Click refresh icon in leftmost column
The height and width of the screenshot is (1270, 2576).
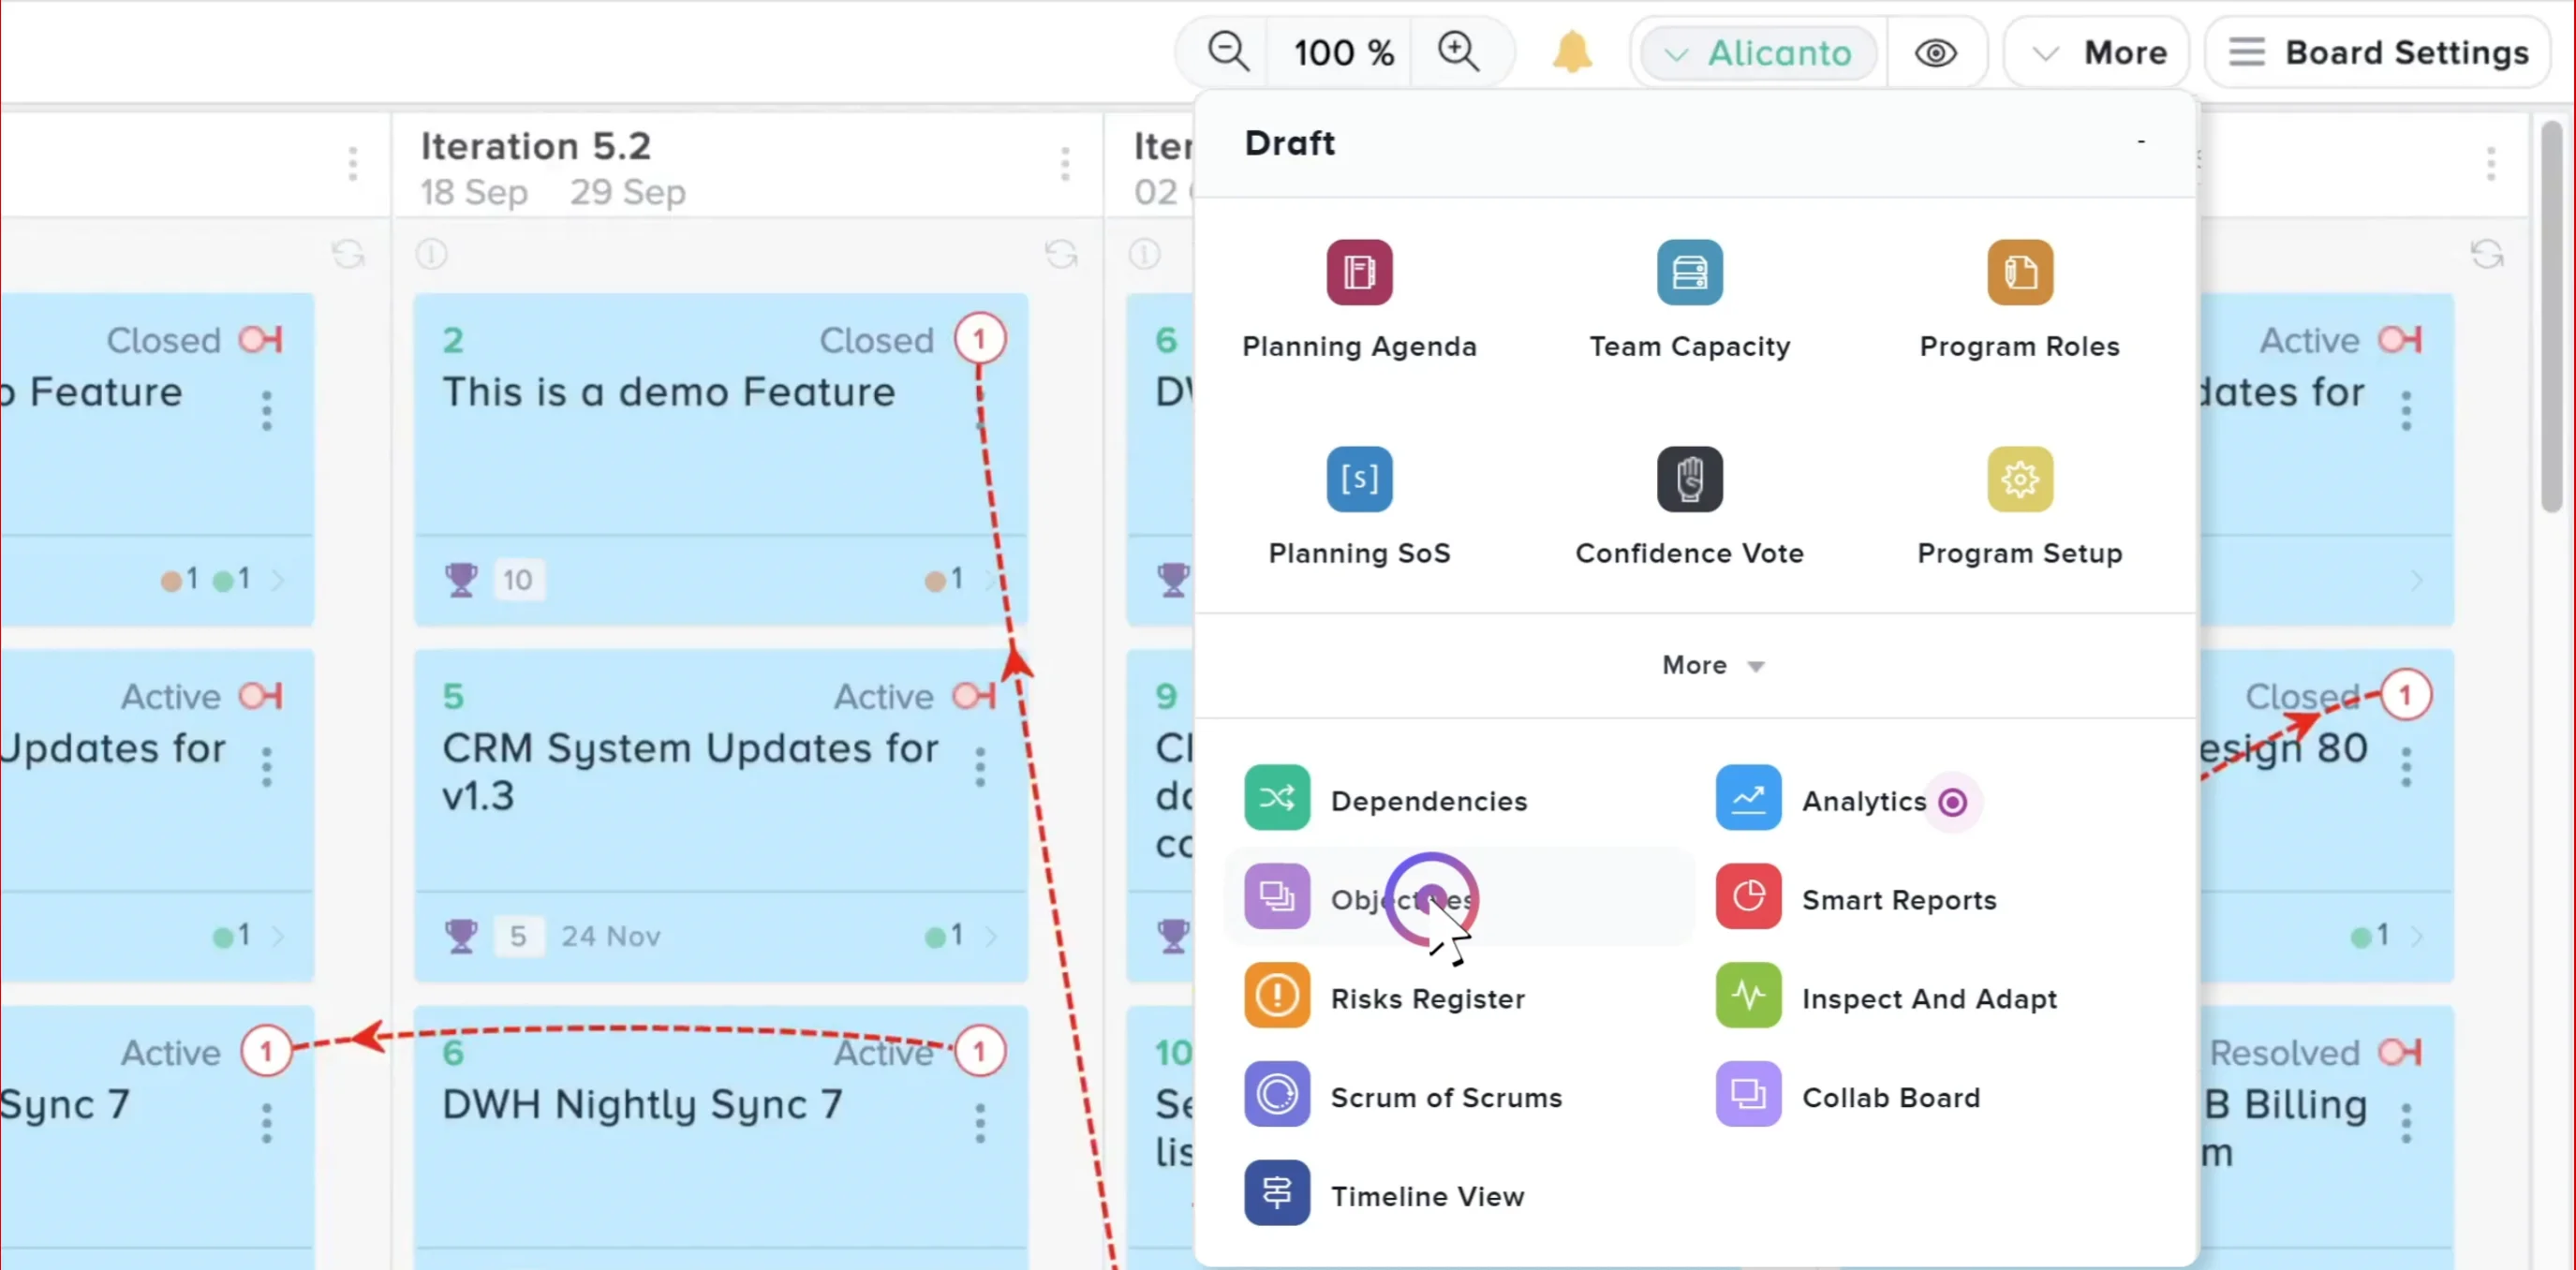click(348, 254)
